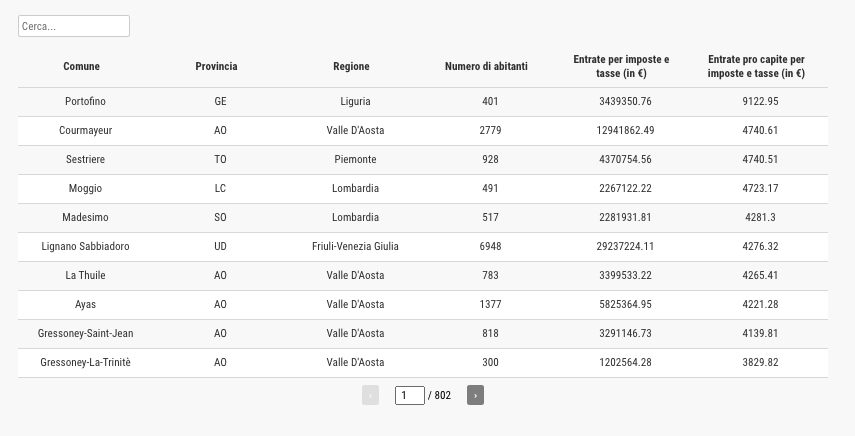Sort by Entrate per imposte e tasse header
This screenshot has height=436, width=855.
[x=621, y=66]
